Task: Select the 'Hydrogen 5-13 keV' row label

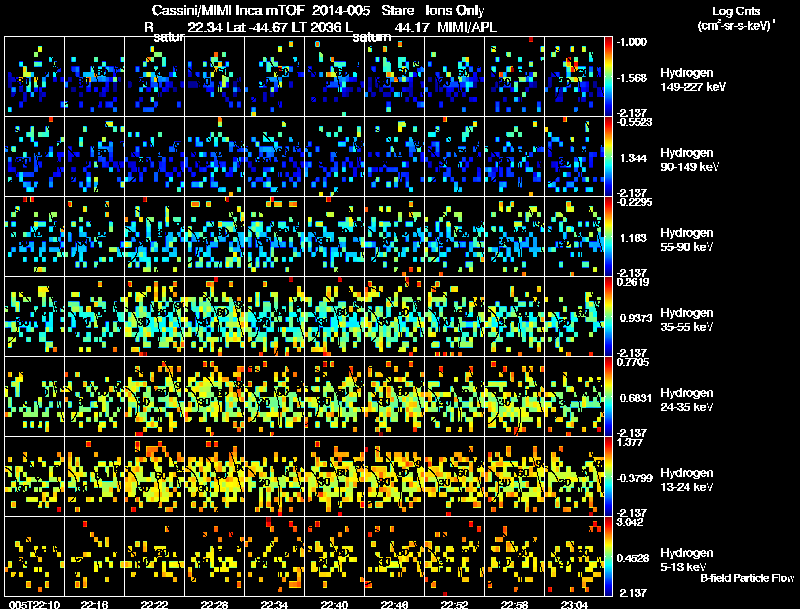Action: 687,560
